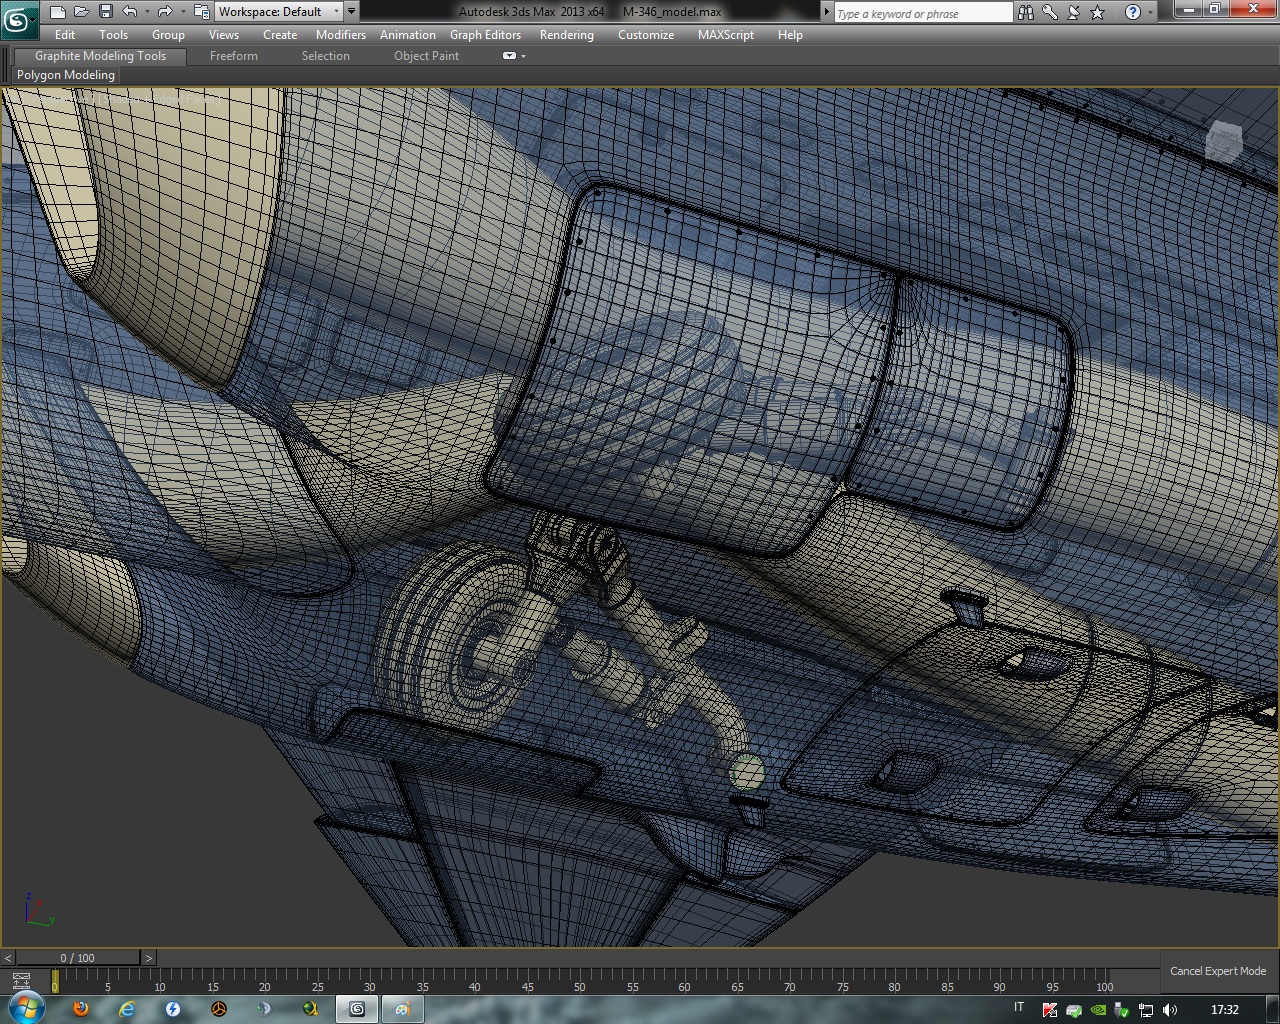Open the blue lightning bolt taskbar app

173,1009
